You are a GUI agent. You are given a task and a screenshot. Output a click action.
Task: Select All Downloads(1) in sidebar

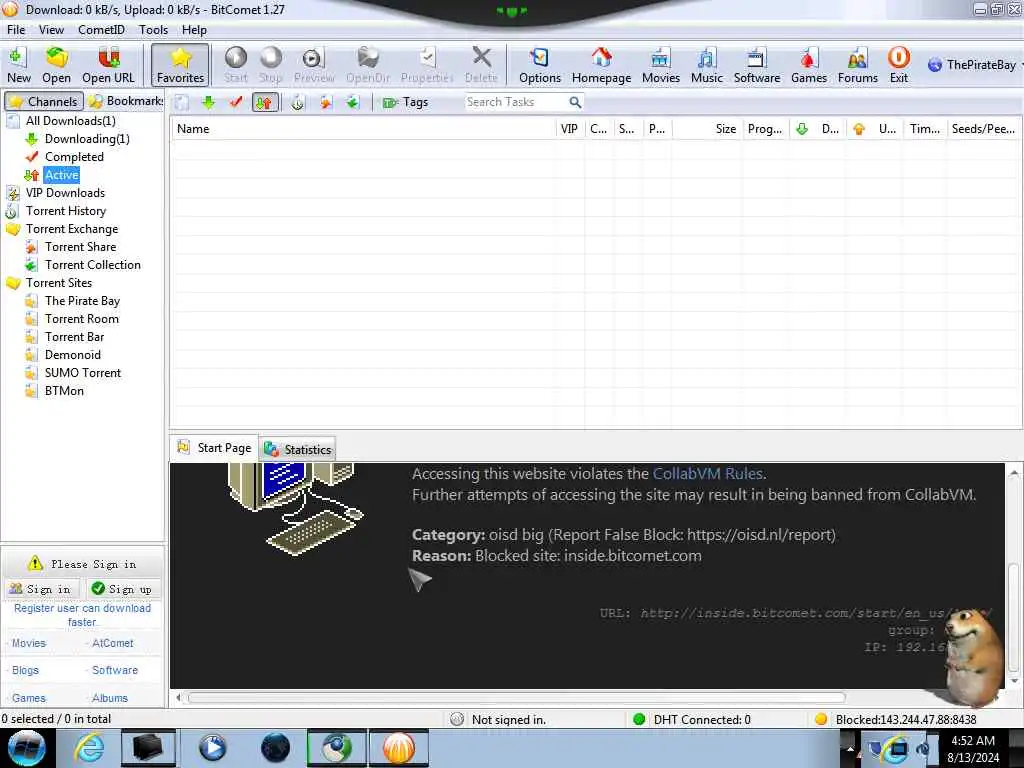71,121
